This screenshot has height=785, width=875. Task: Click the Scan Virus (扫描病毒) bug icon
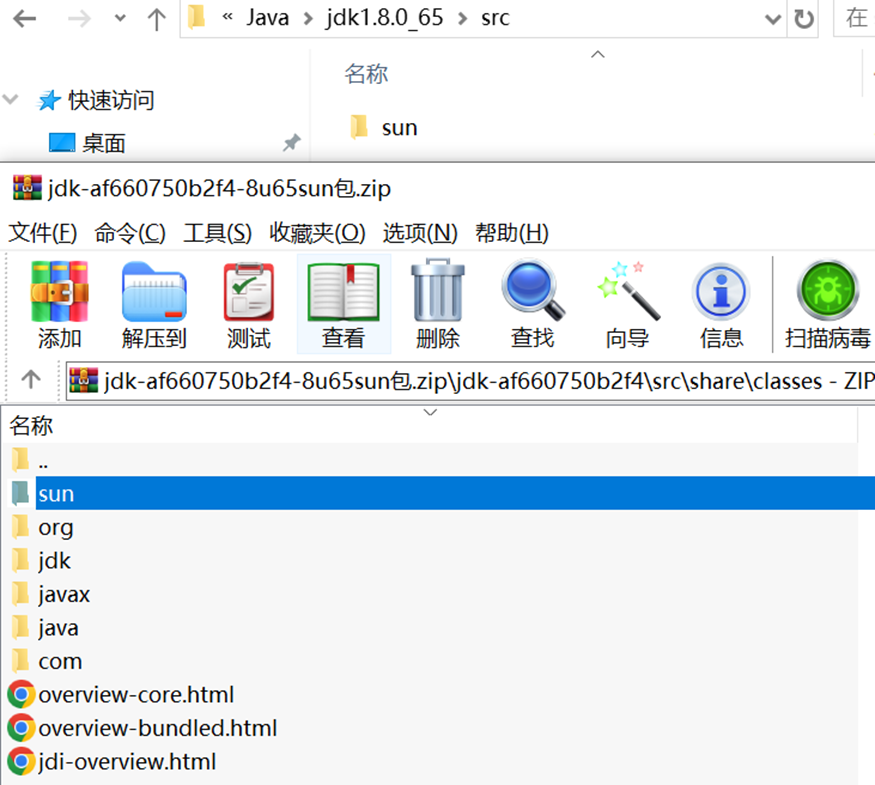[x=828, y=291]
